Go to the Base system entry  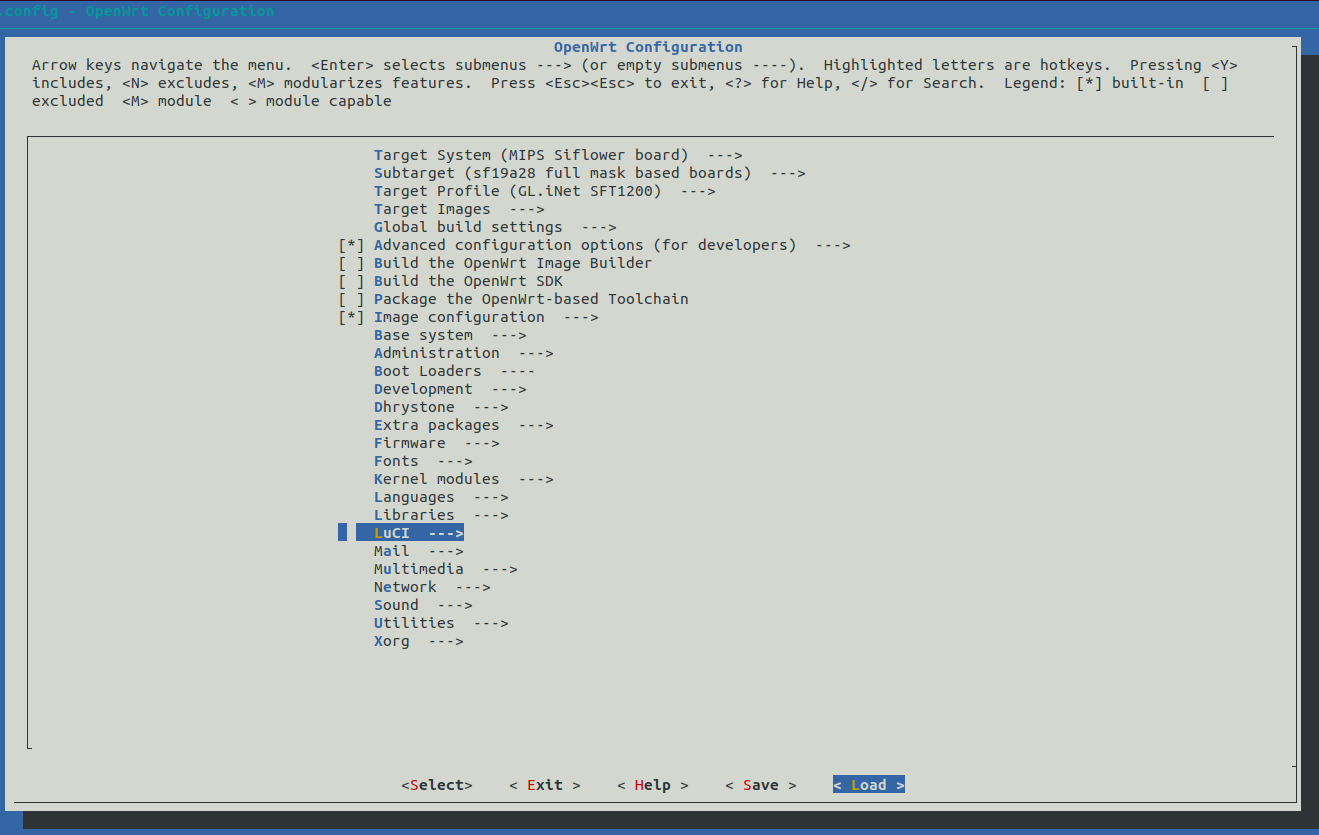(x=449, y=335)
